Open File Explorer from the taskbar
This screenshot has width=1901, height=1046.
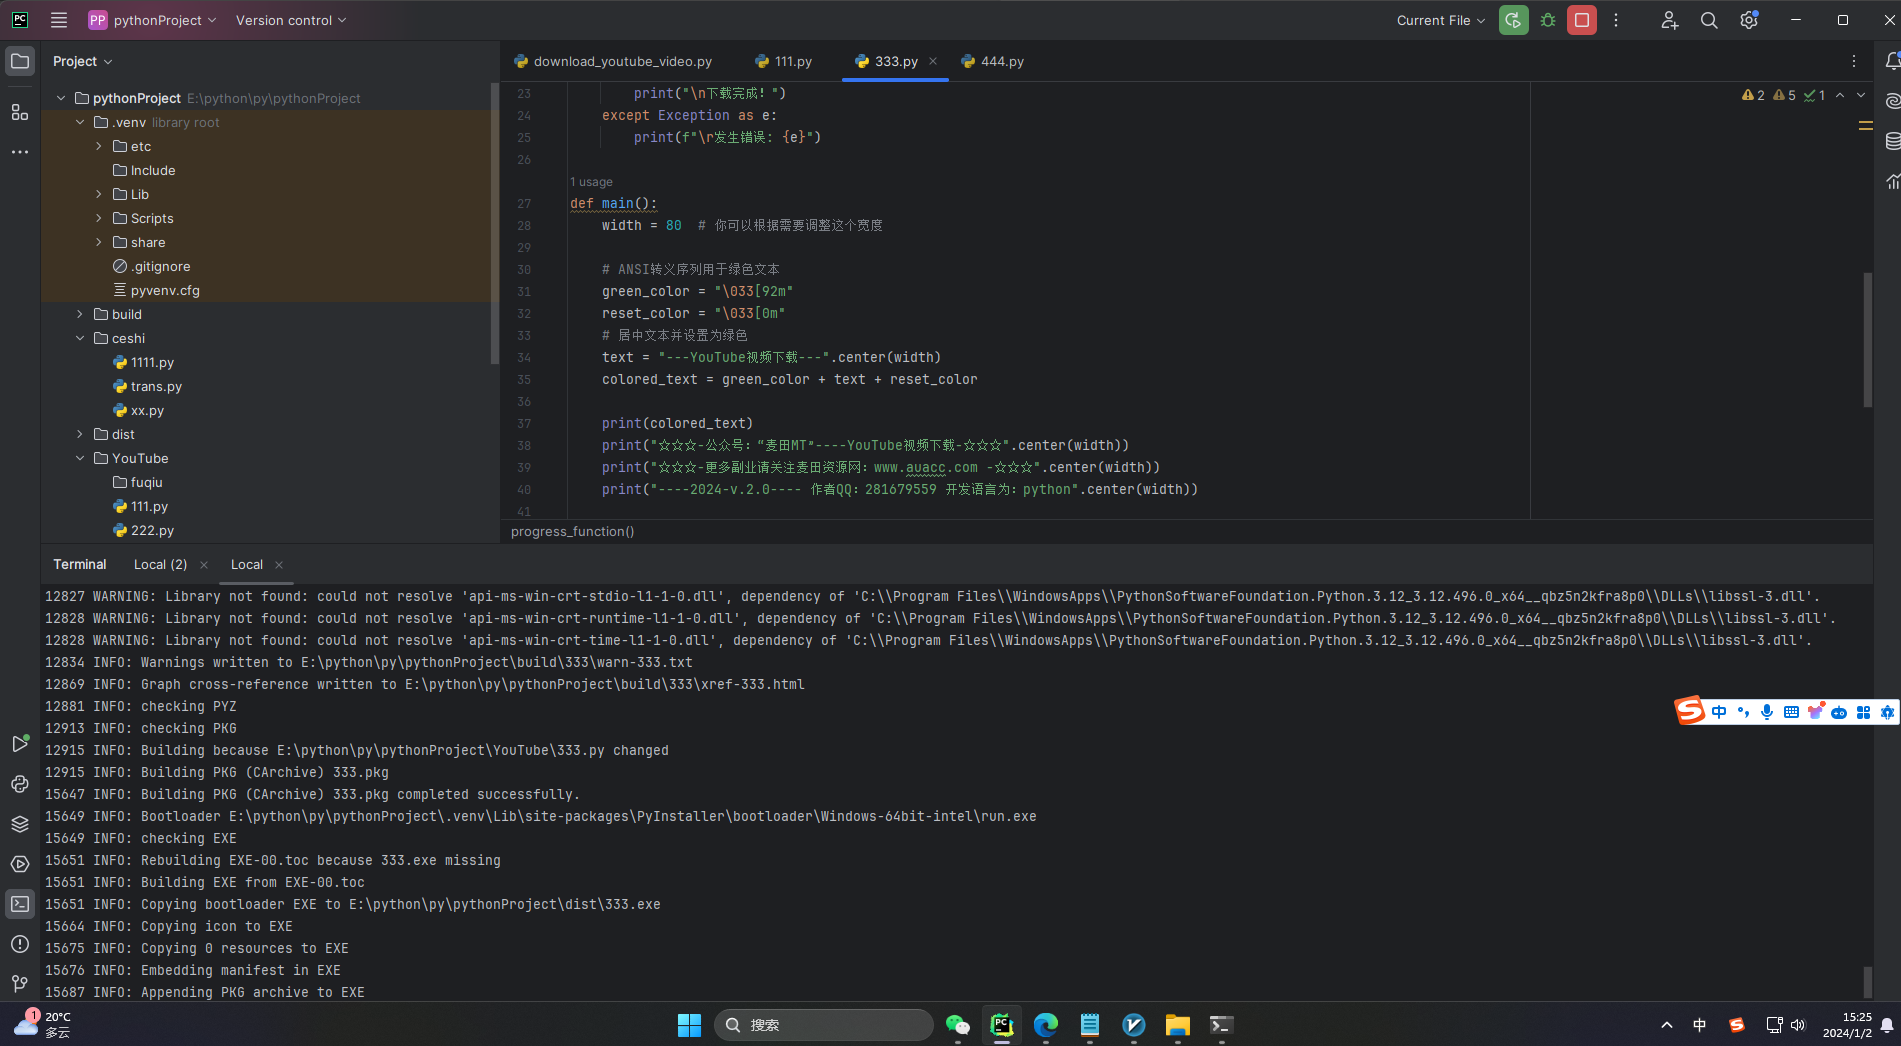point(1178,1025)
